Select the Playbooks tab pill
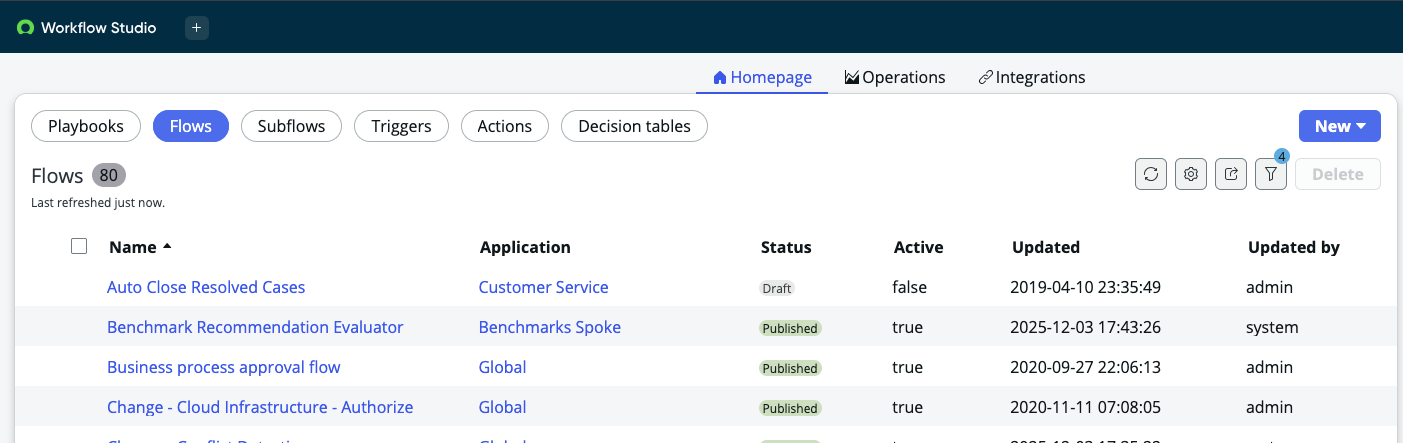Image resolution: width=1403 pixels, height=443 pixels. 86,126
